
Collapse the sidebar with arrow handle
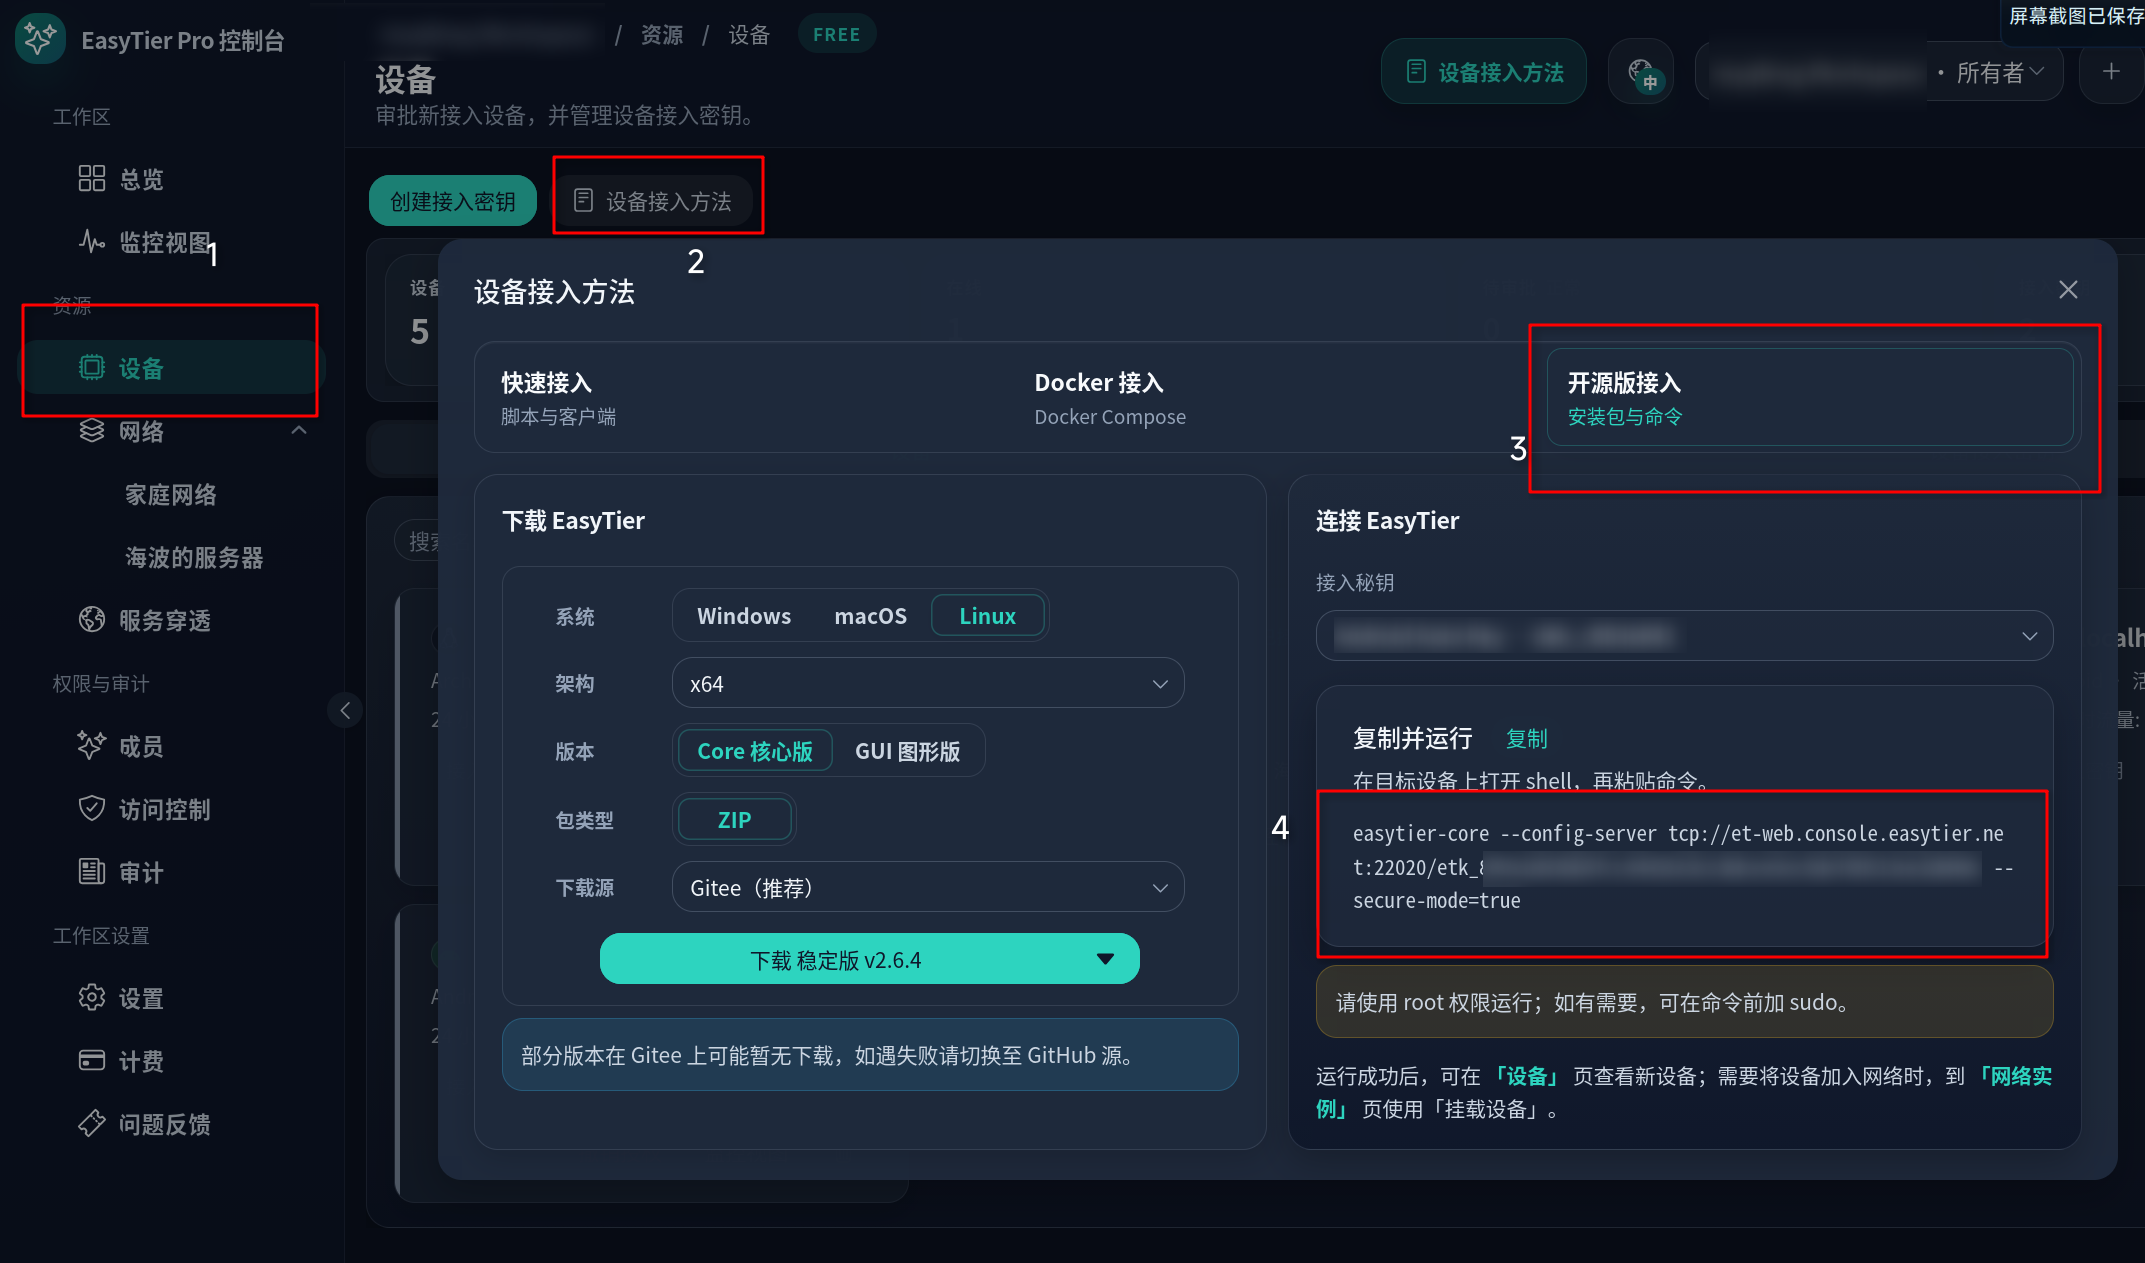click(345, 711)
